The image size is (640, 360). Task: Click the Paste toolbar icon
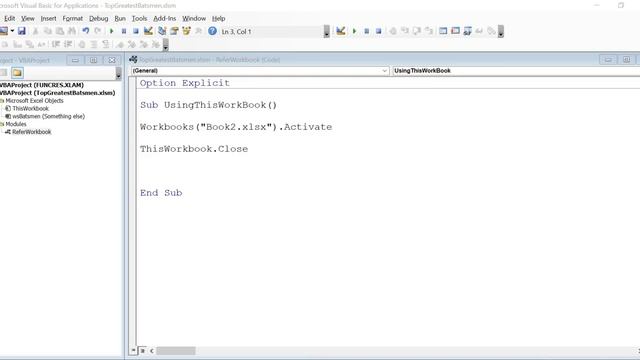(60, 31)
